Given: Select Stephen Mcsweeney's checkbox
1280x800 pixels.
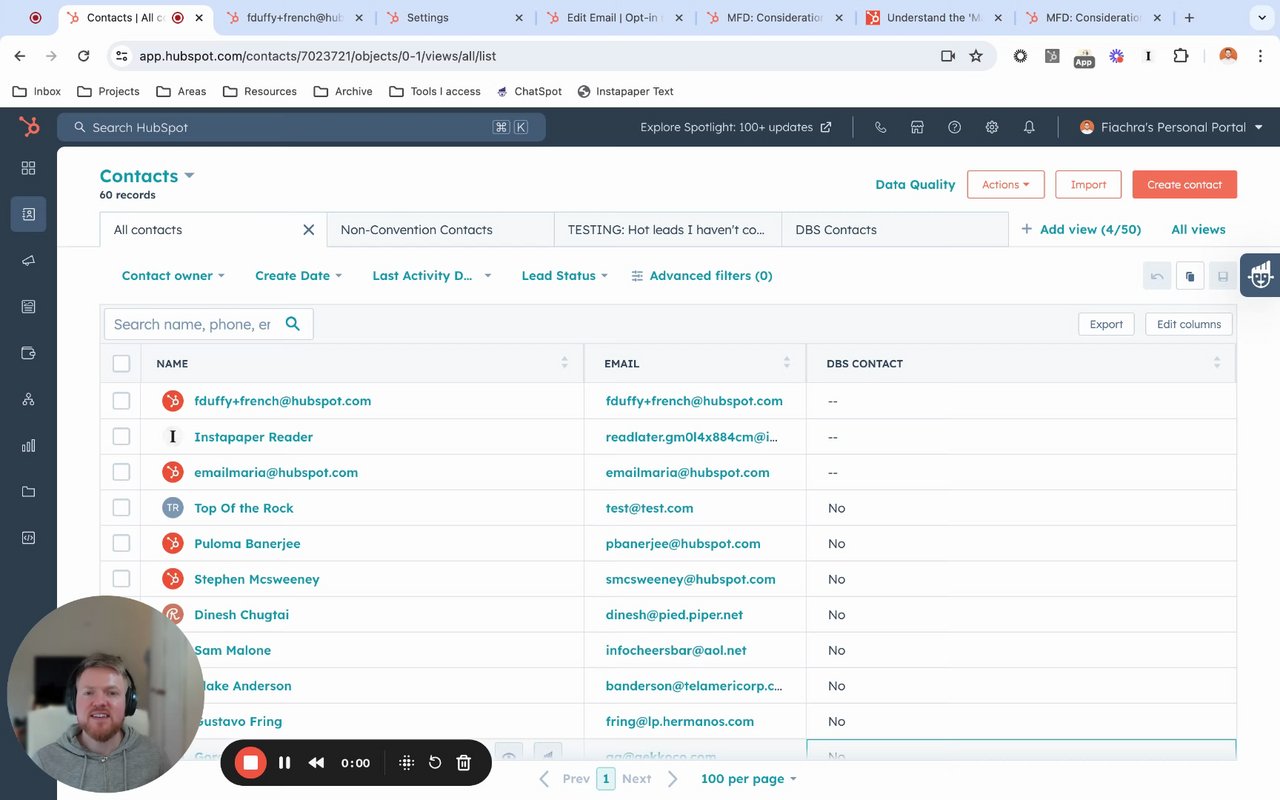Looking at the screenshot, I should click(121, 579).
